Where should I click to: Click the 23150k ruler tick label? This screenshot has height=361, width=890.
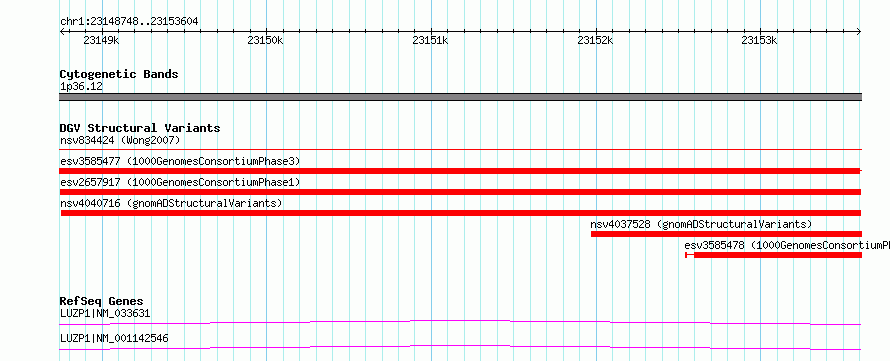click(x=266, y=40)
